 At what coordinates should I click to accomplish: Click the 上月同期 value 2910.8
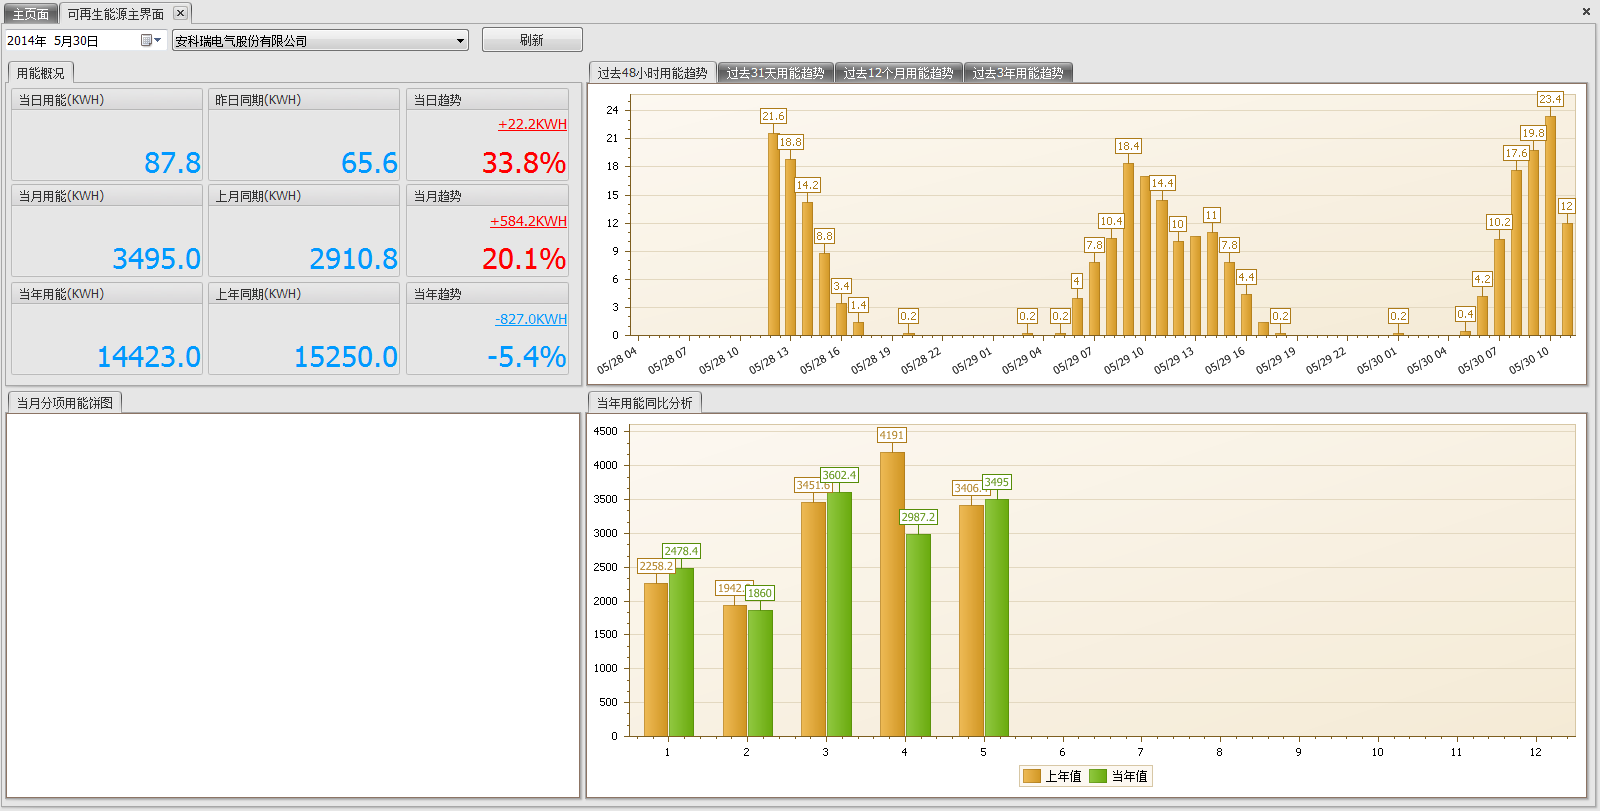353,259
